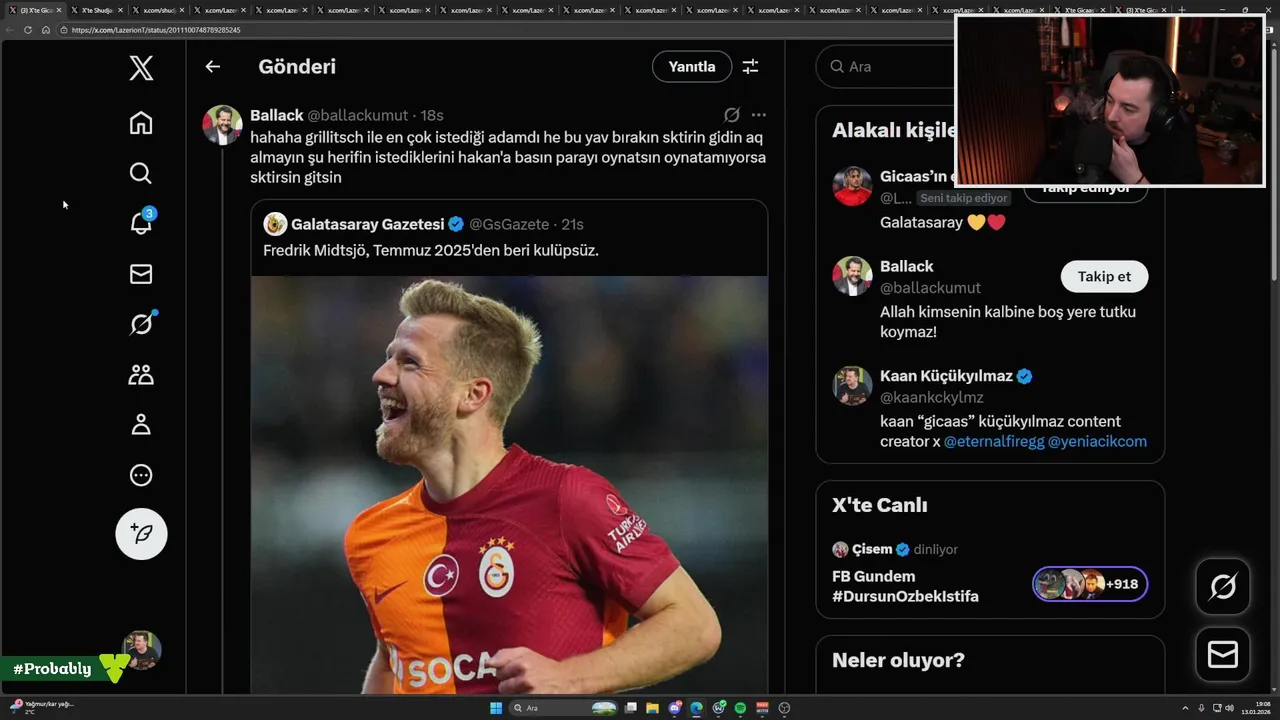Open floating Grok button at bottom right
Viewport: 1280px width, 720px height.
[x=1223, y=586]
